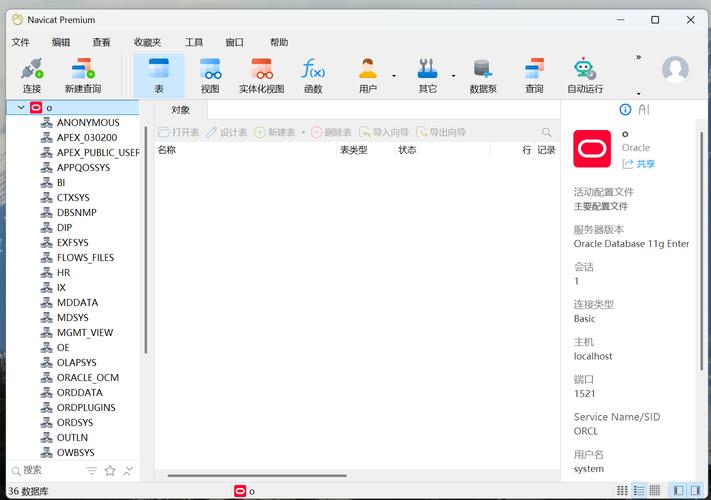Open the Tools (工具) menu
The width and height of the screenshot is (711, 500).
click(x=194, y=42)
